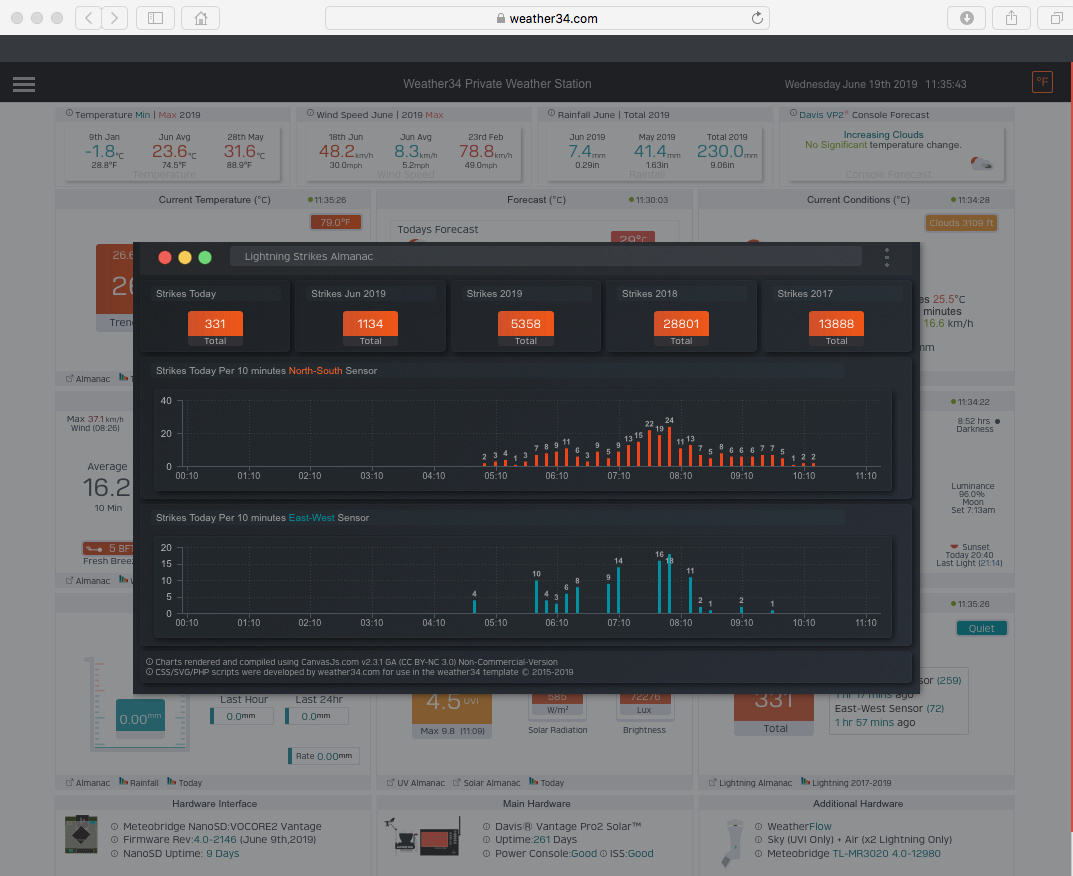1073x876 pixels.
Task: Open the Lightning Almanac link
Action: pyautogui.click(x=750, y=783)
